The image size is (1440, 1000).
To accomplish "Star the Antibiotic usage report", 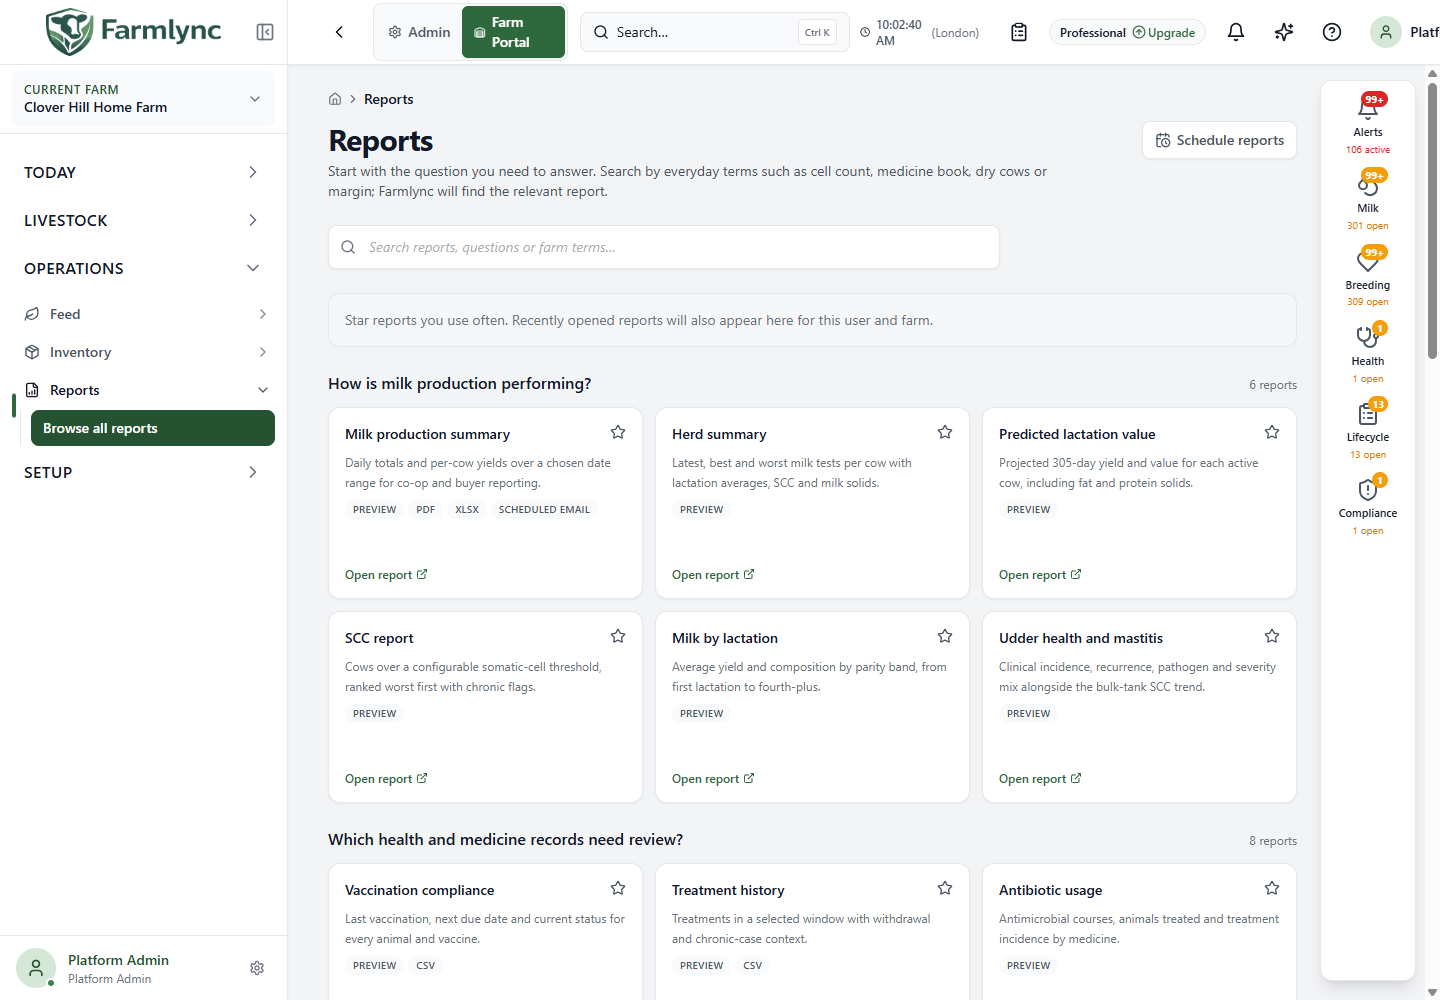I will (x=1272, y=888).
